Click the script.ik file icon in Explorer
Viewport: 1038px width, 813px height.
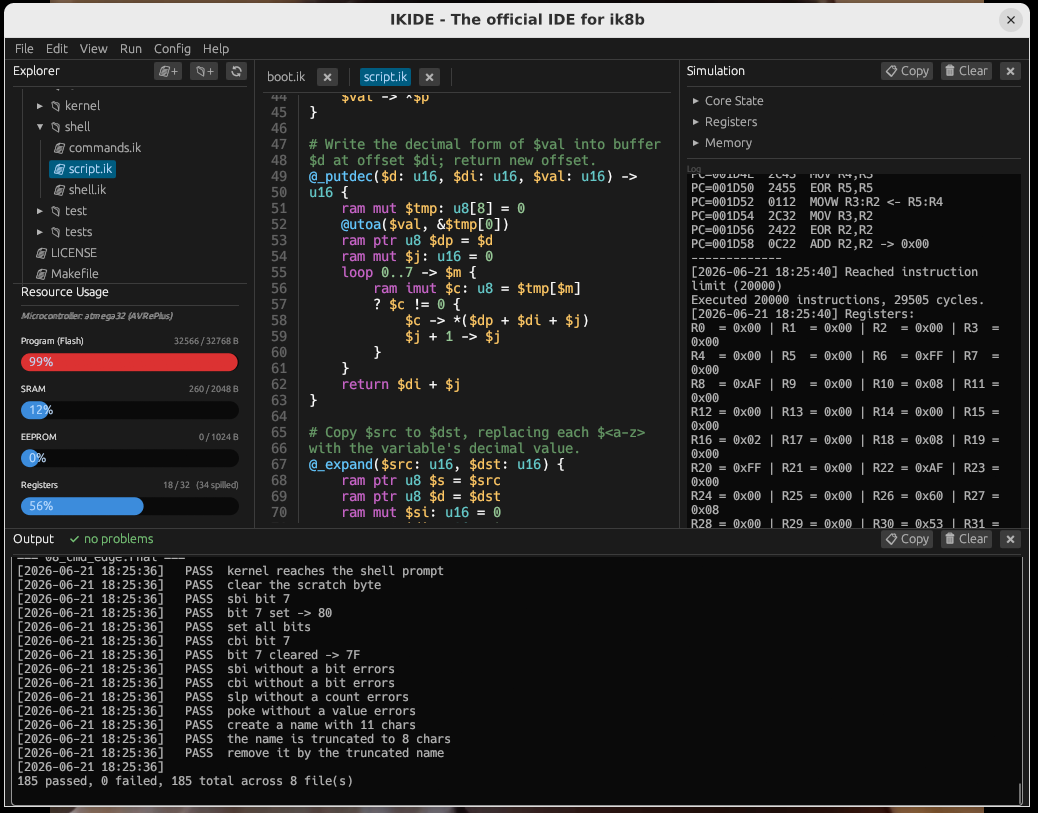59,169
